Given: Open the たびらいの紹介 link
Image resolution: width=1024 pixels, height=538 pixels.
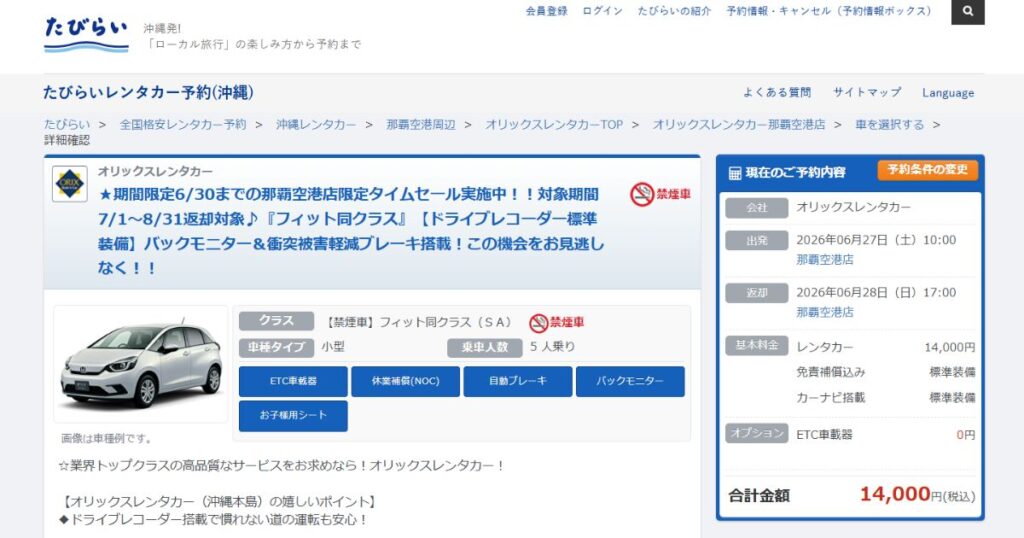Looking at the screenshot, I should coord(674,11).
